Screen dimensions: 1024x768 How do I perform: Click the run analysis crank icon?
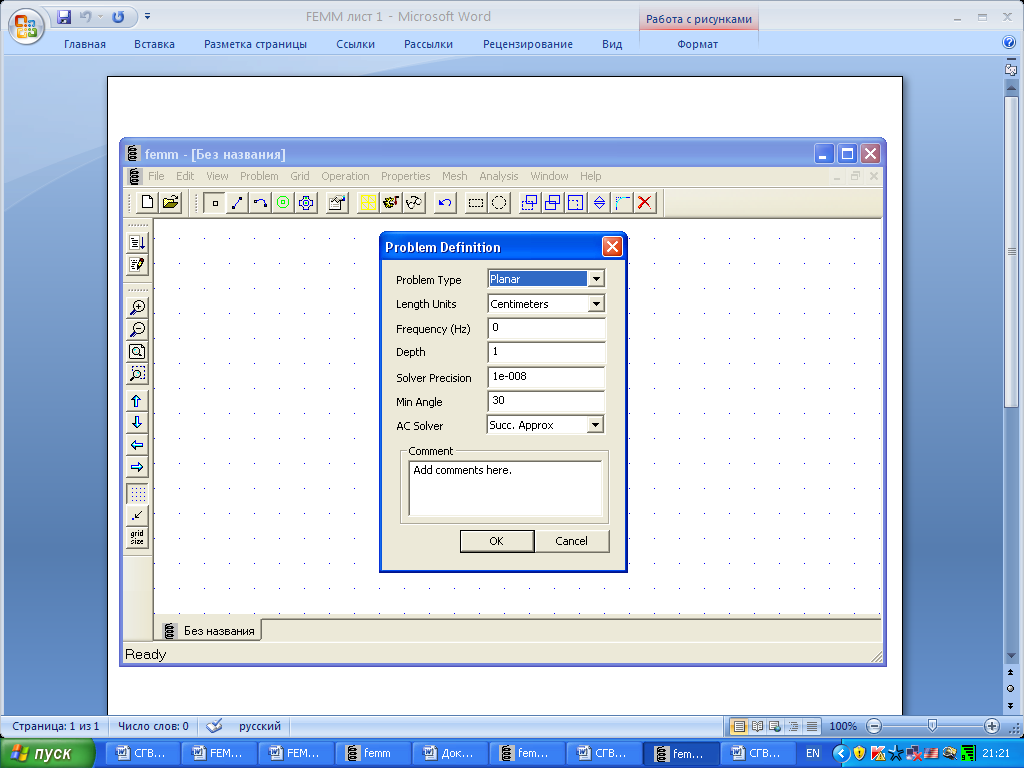(391, 203)
